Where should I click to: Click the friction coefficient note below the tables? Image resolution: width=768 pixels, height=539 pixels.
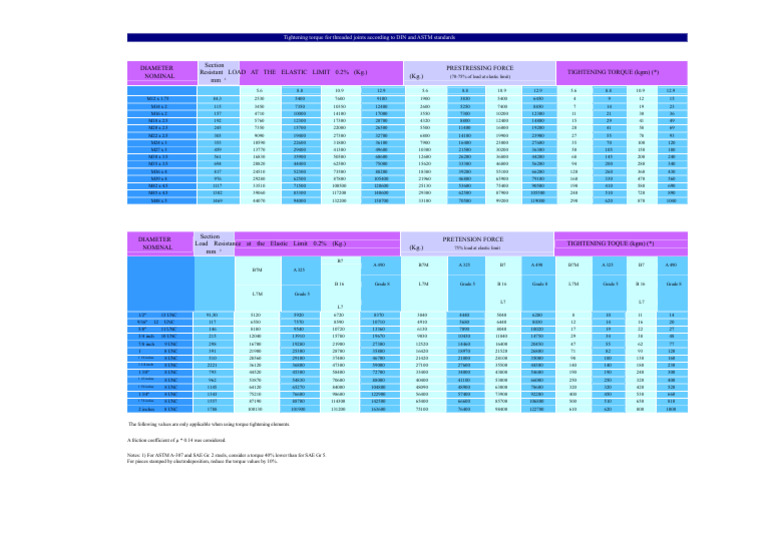[176, 441]
